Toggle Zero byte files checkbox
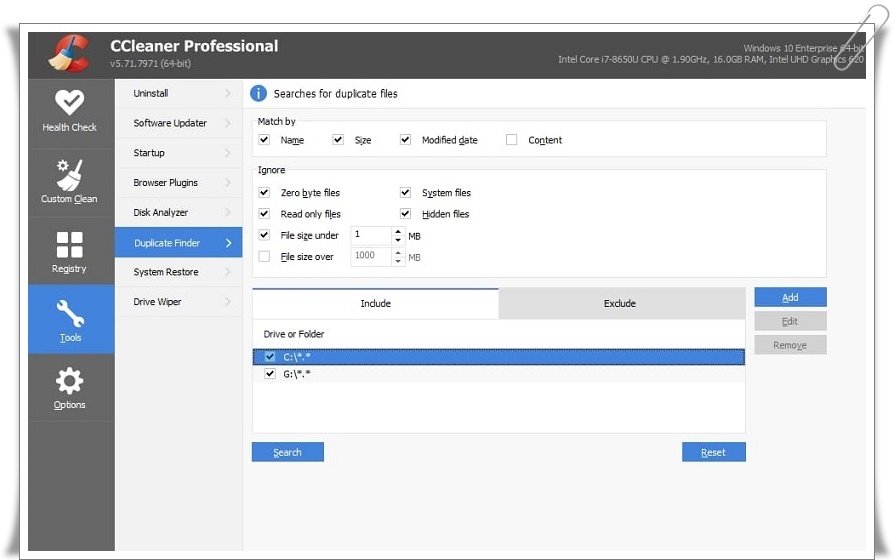 (264, 192)
